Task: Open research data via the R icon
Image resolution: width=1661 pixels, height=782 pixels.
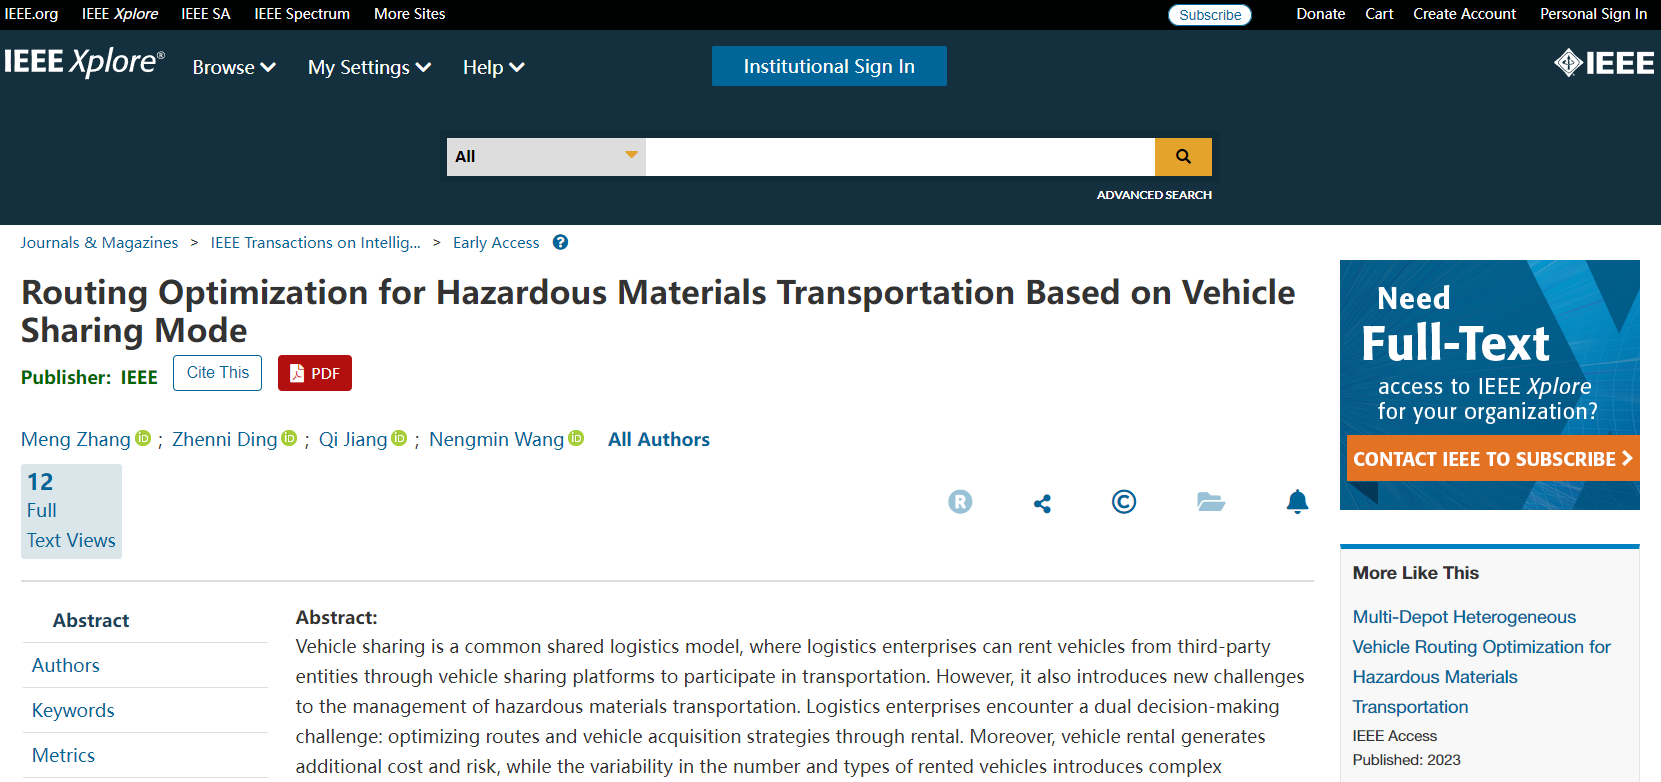Action: coord(960,502)
